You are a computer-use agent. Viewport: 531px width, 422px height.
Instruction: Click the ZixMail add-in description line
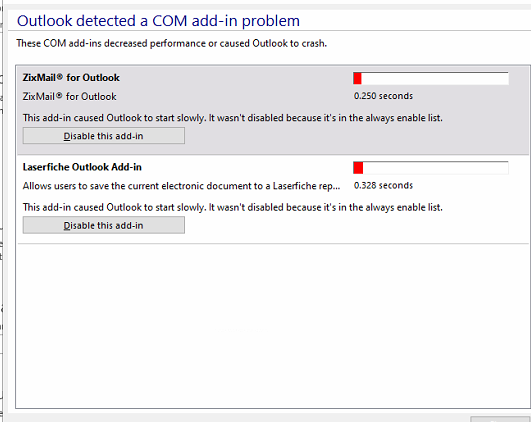tap(69, 97)
